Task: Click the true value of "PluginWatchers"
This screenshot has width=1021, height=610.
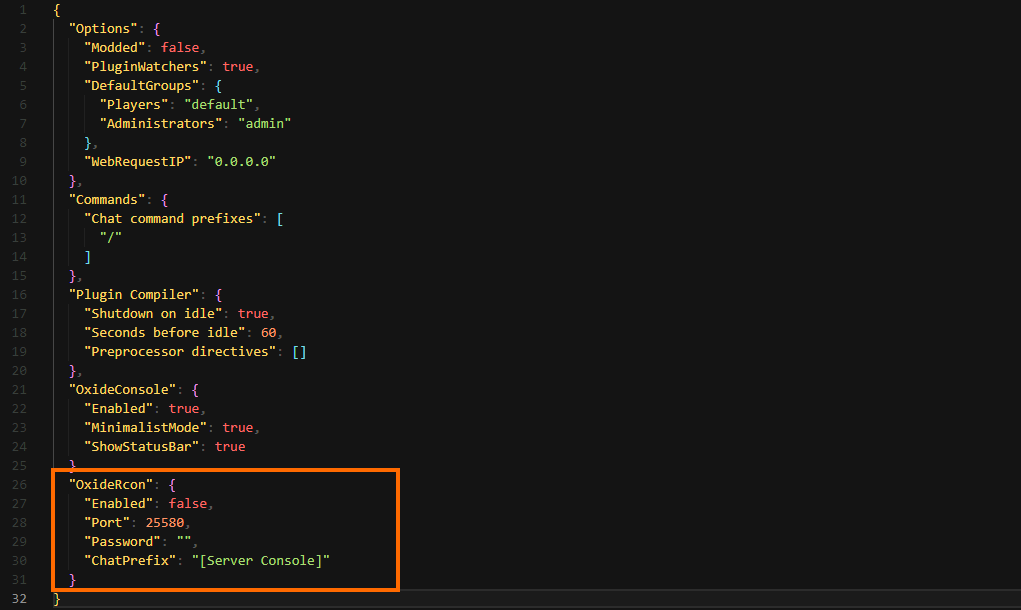Action: click(238, 67)
